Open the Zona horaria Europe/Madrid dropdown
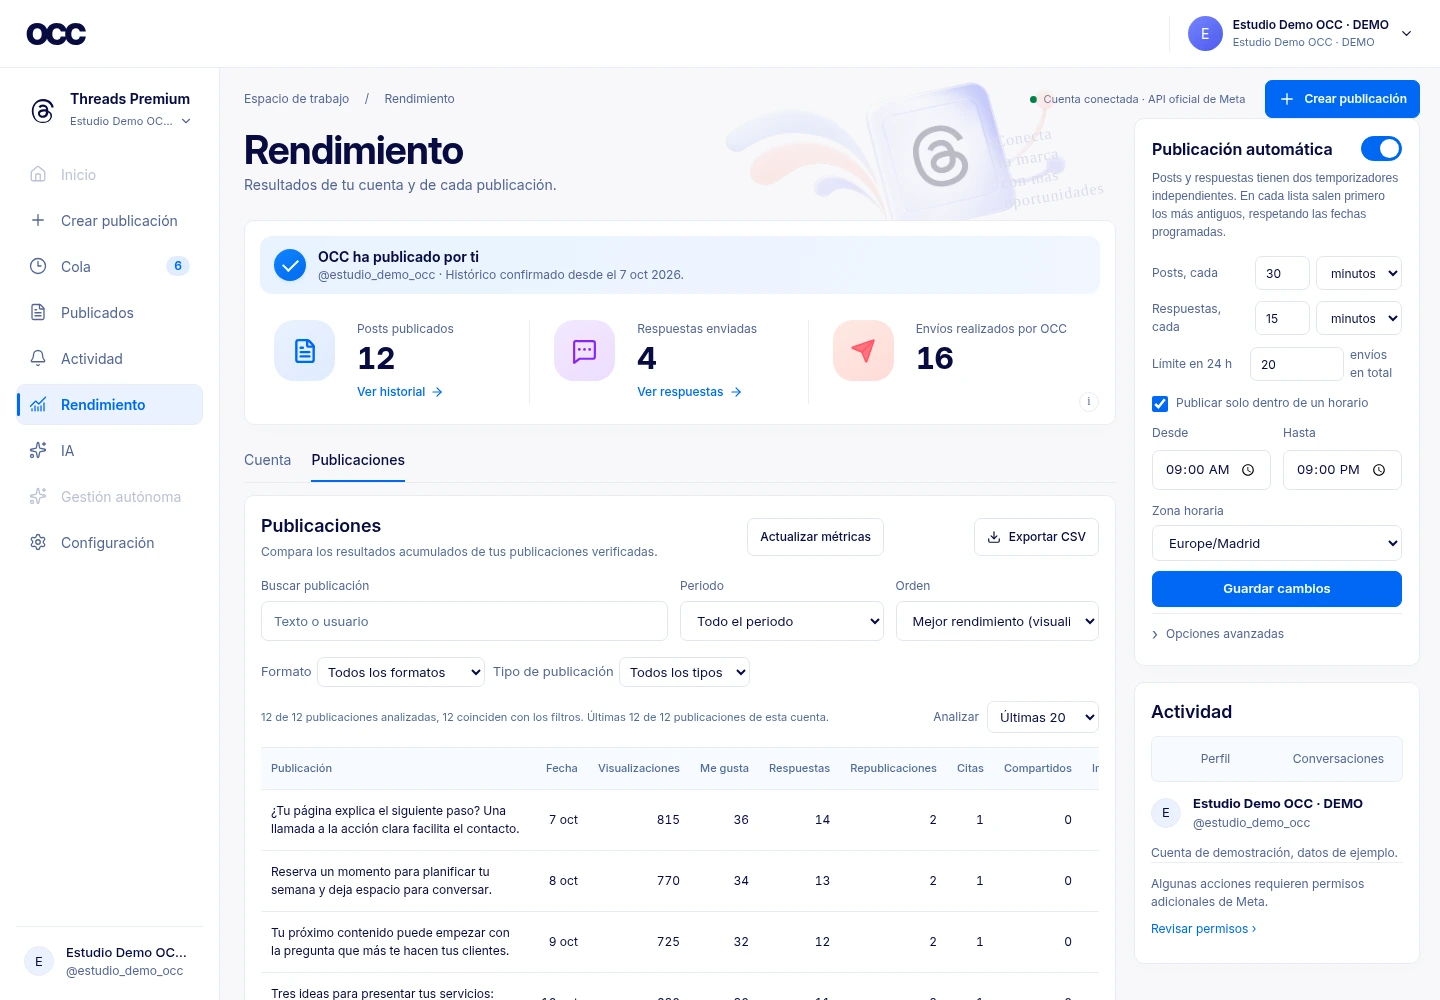The image size is (1440, 1000). (x=1277, y=543)
